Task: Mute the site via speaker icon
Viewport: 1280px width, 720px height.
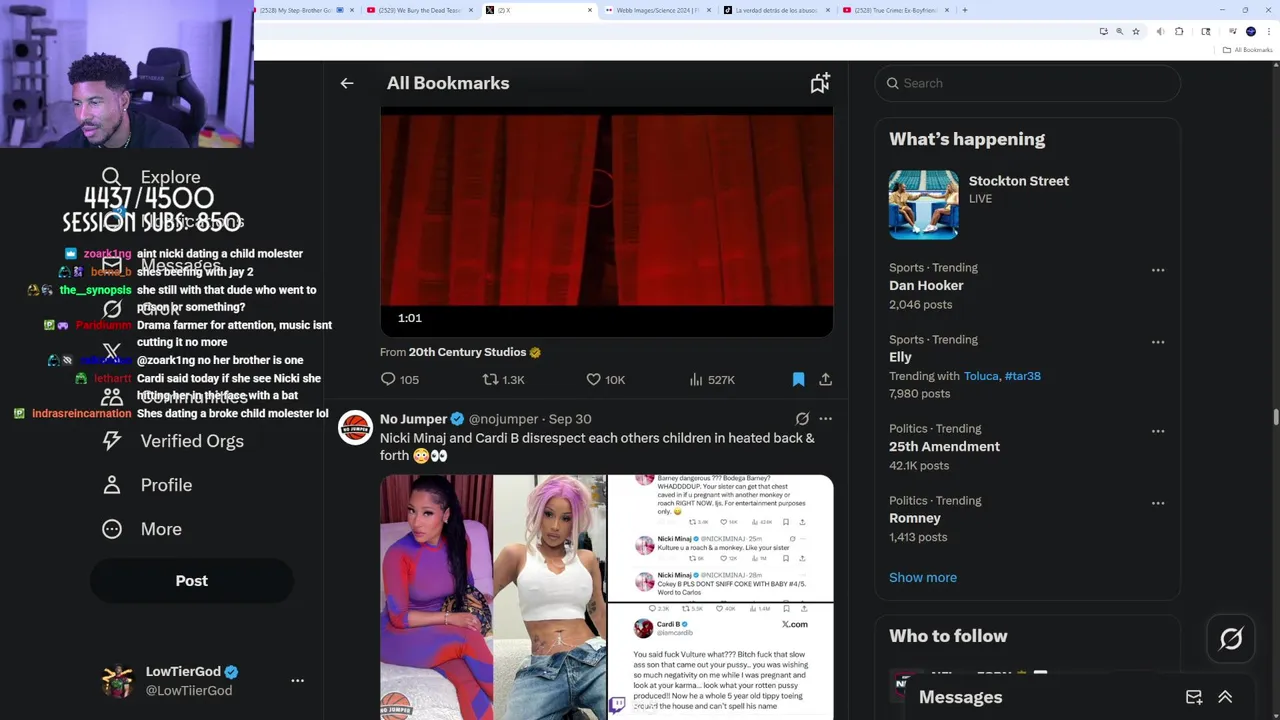Action: pos(1160,32)
